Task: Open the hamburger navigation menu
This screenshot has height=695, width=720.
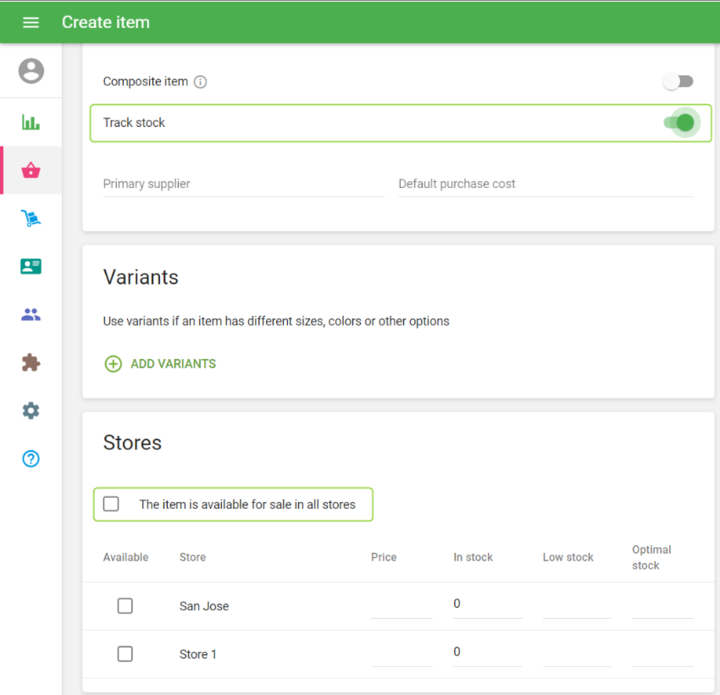Action: pyautogui.click(x=30, y=22)
